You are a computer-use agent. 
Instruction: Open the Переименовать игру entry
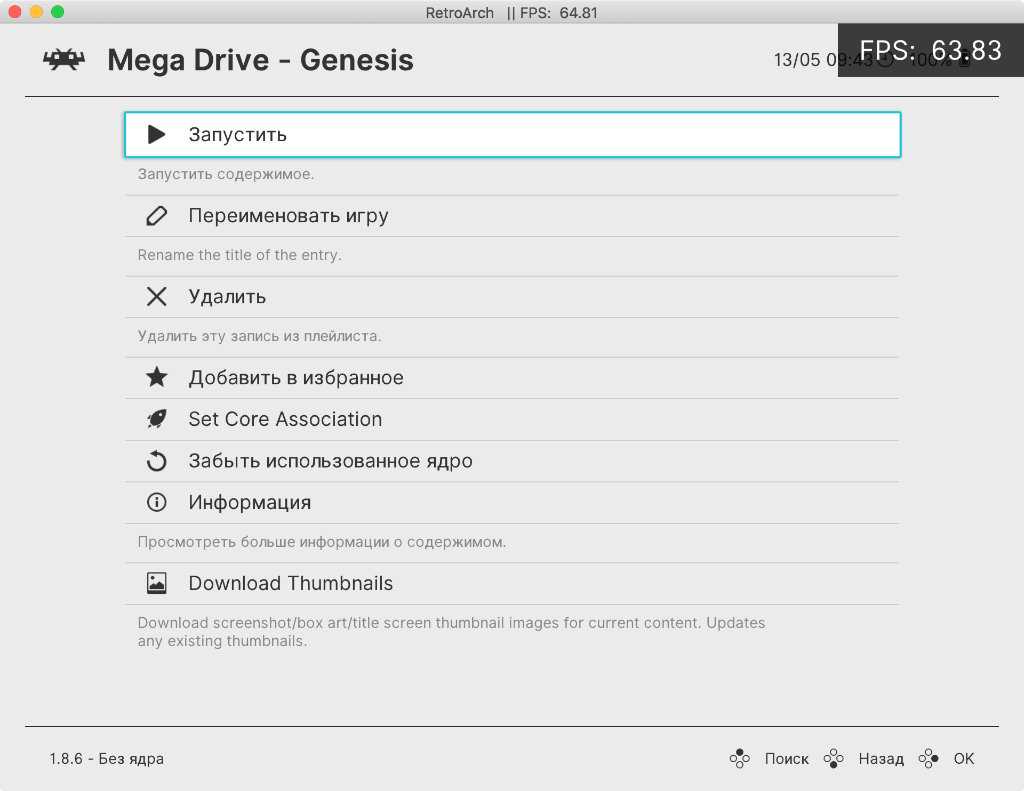(x=288, y=216)
